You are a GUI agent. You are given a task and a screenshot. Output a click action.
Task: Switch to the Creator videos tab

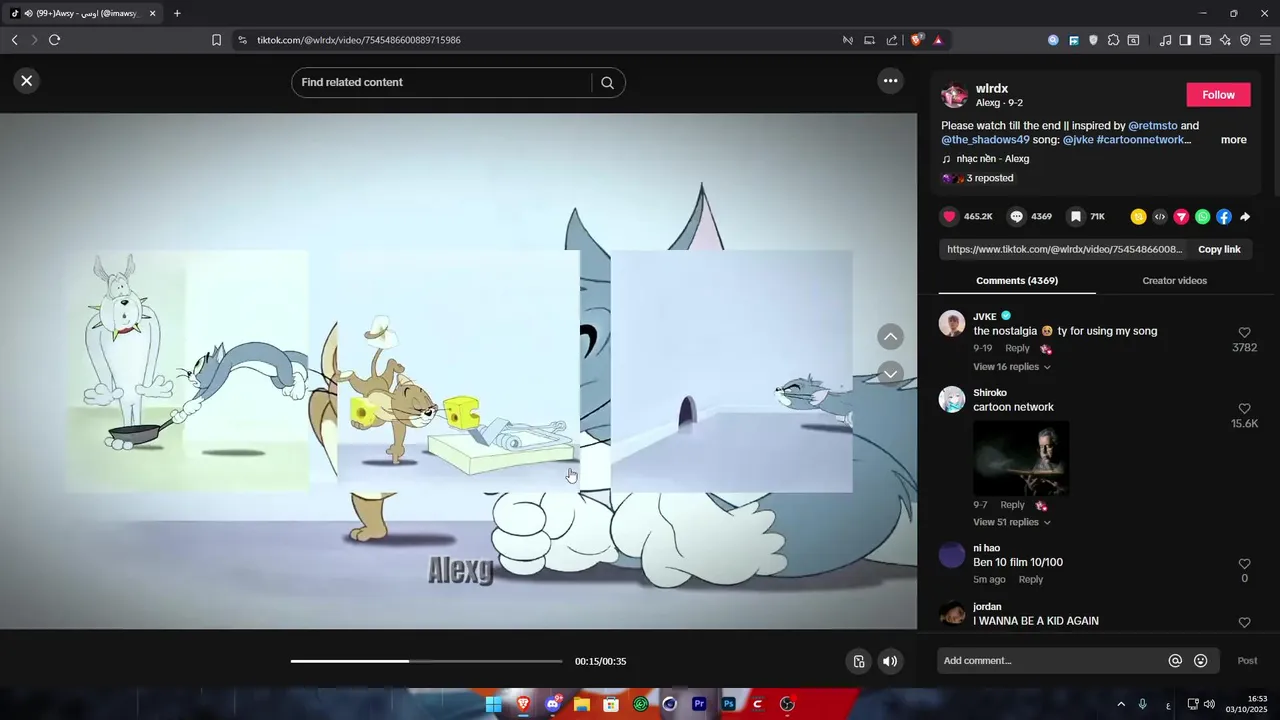pyautogui.click(x=1174, y=281)
